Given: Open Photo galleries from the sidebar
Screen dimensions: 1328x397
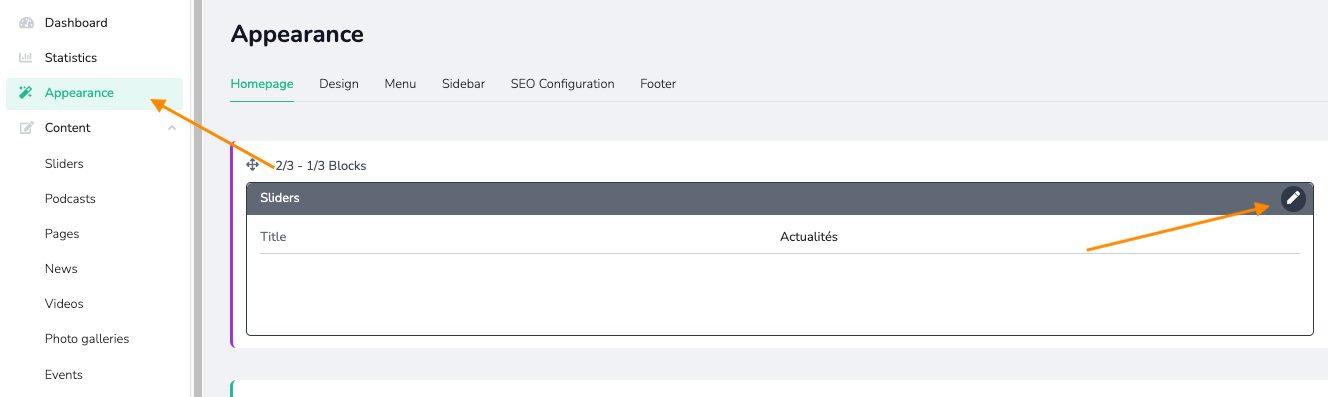Looking at the screenshot, I should pyautogui.click(x=87, y=339).
